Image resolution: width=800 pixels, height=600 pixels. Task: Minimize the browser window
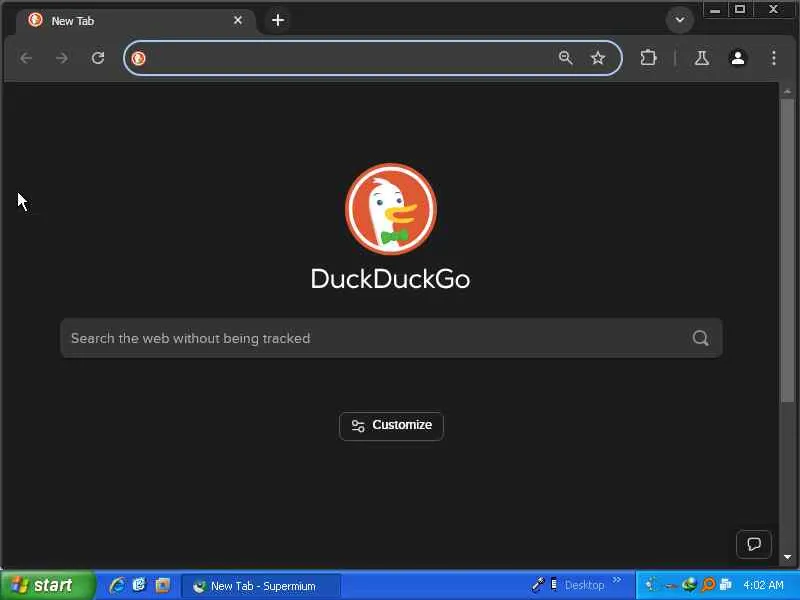(x=715, y=10)
